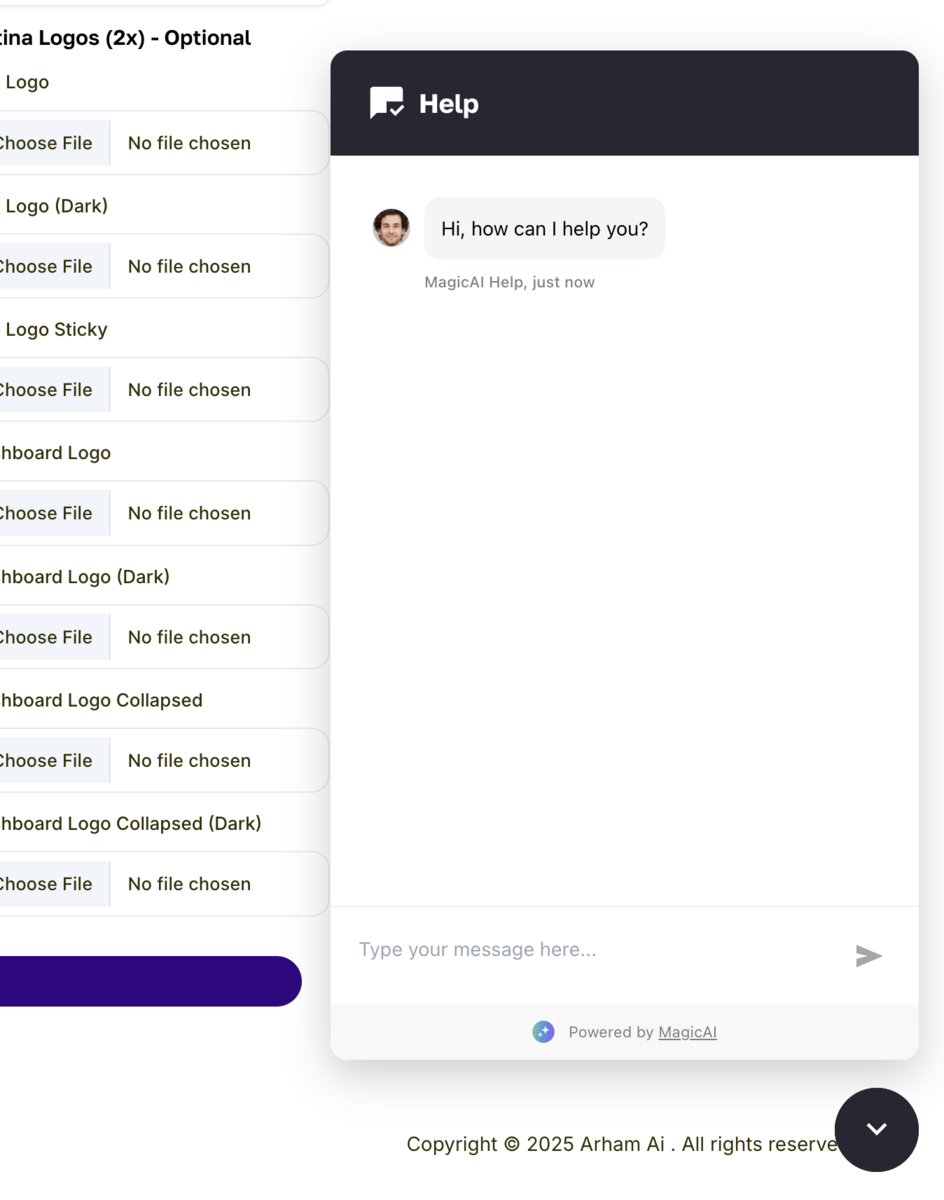Click the send message arrow icon
Image resolution: width=944 pixels, height=1200 pixels.
[x=868, y=956]
